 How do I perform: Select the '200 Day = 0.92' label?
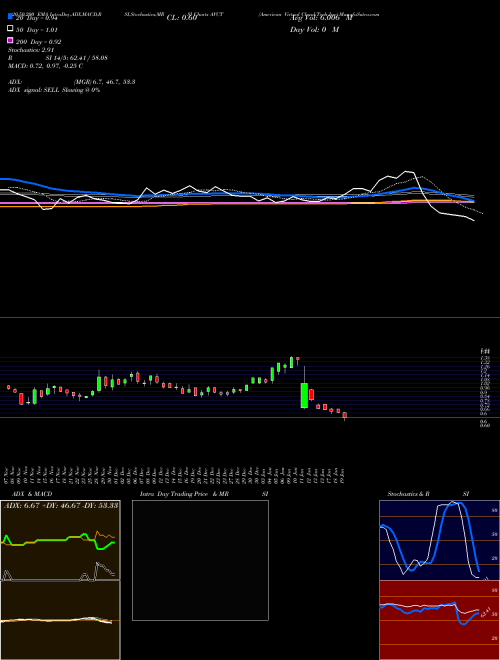[38, 42]
